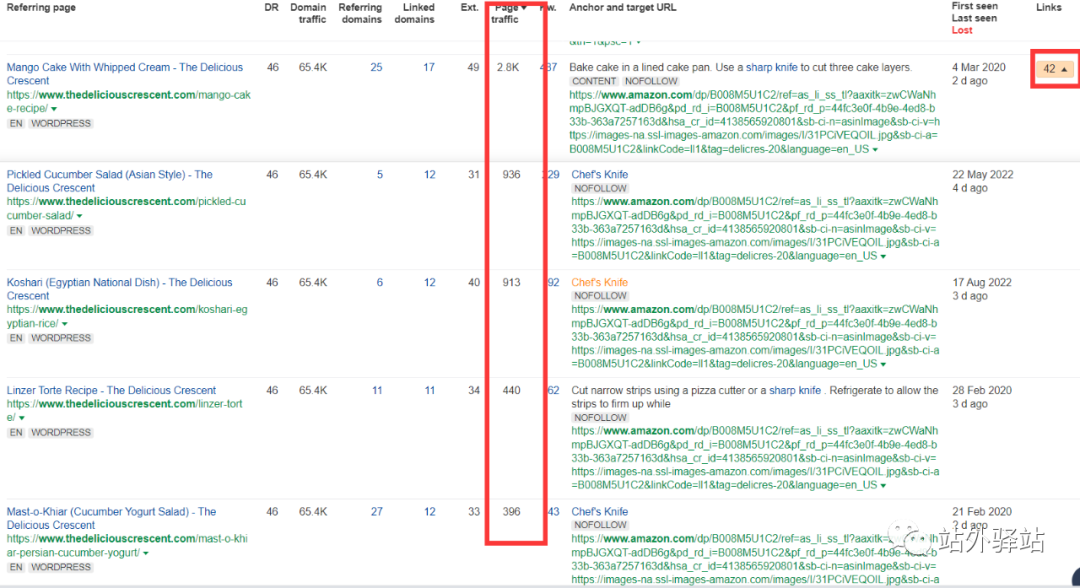Click the 17 linked domains number
Image resolution: width=1080 pixels, height=588 pixels.
point(429,68)
